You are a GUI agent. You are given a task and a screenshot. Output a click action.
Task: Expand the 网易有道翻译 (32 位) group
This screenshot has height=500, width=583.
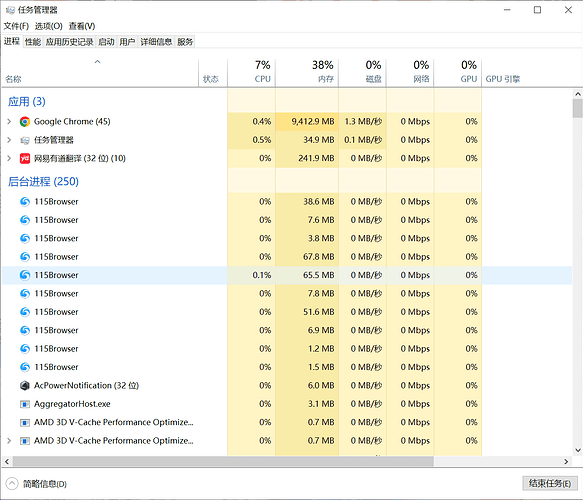[9, 158]
